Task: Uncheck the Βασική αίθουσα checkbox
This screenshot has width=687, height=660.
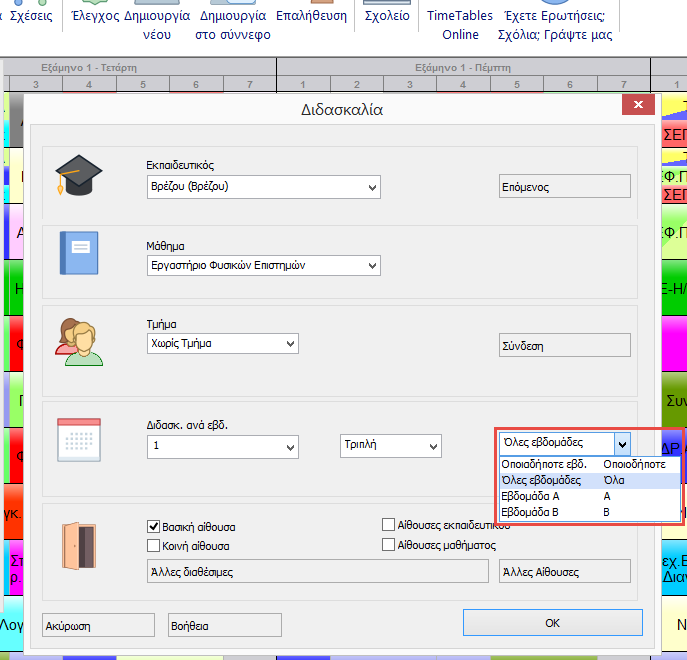Action: click(x=154, y=526)
